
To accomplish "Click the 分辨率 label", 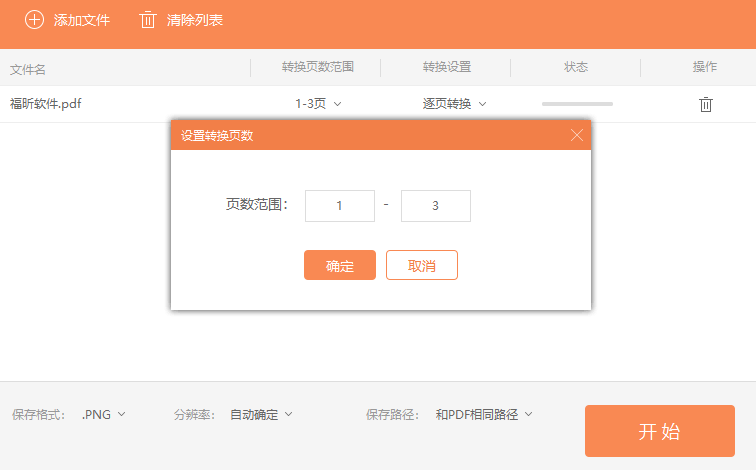I will coord(194,415).
